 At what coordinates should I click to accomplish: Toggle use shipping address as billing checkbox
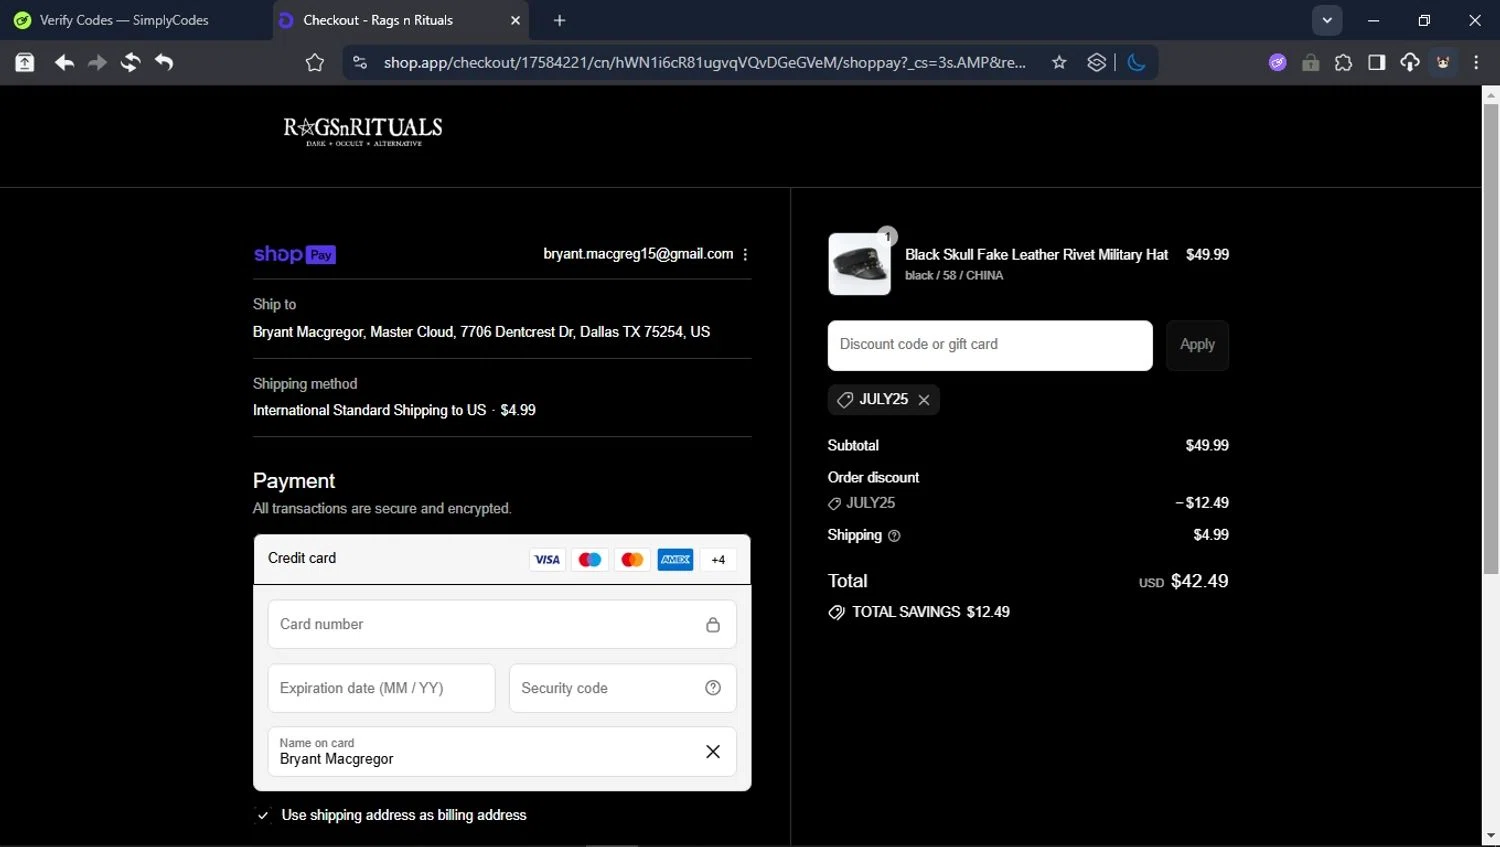tap(263, 816)
